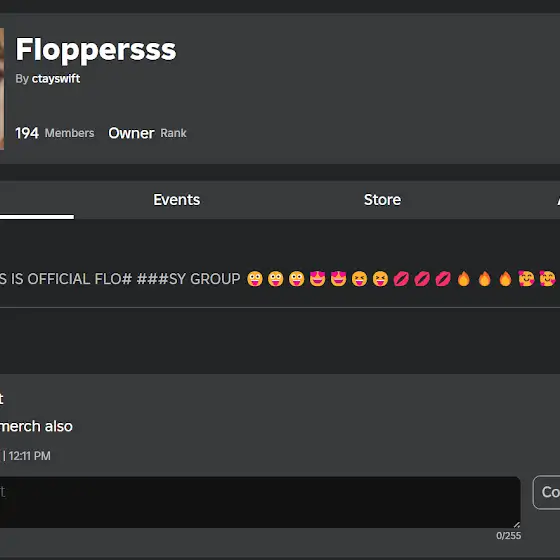Click the 'merch also' comment text
This screenshot has width=560, height=560.
[x=36, y=426]
